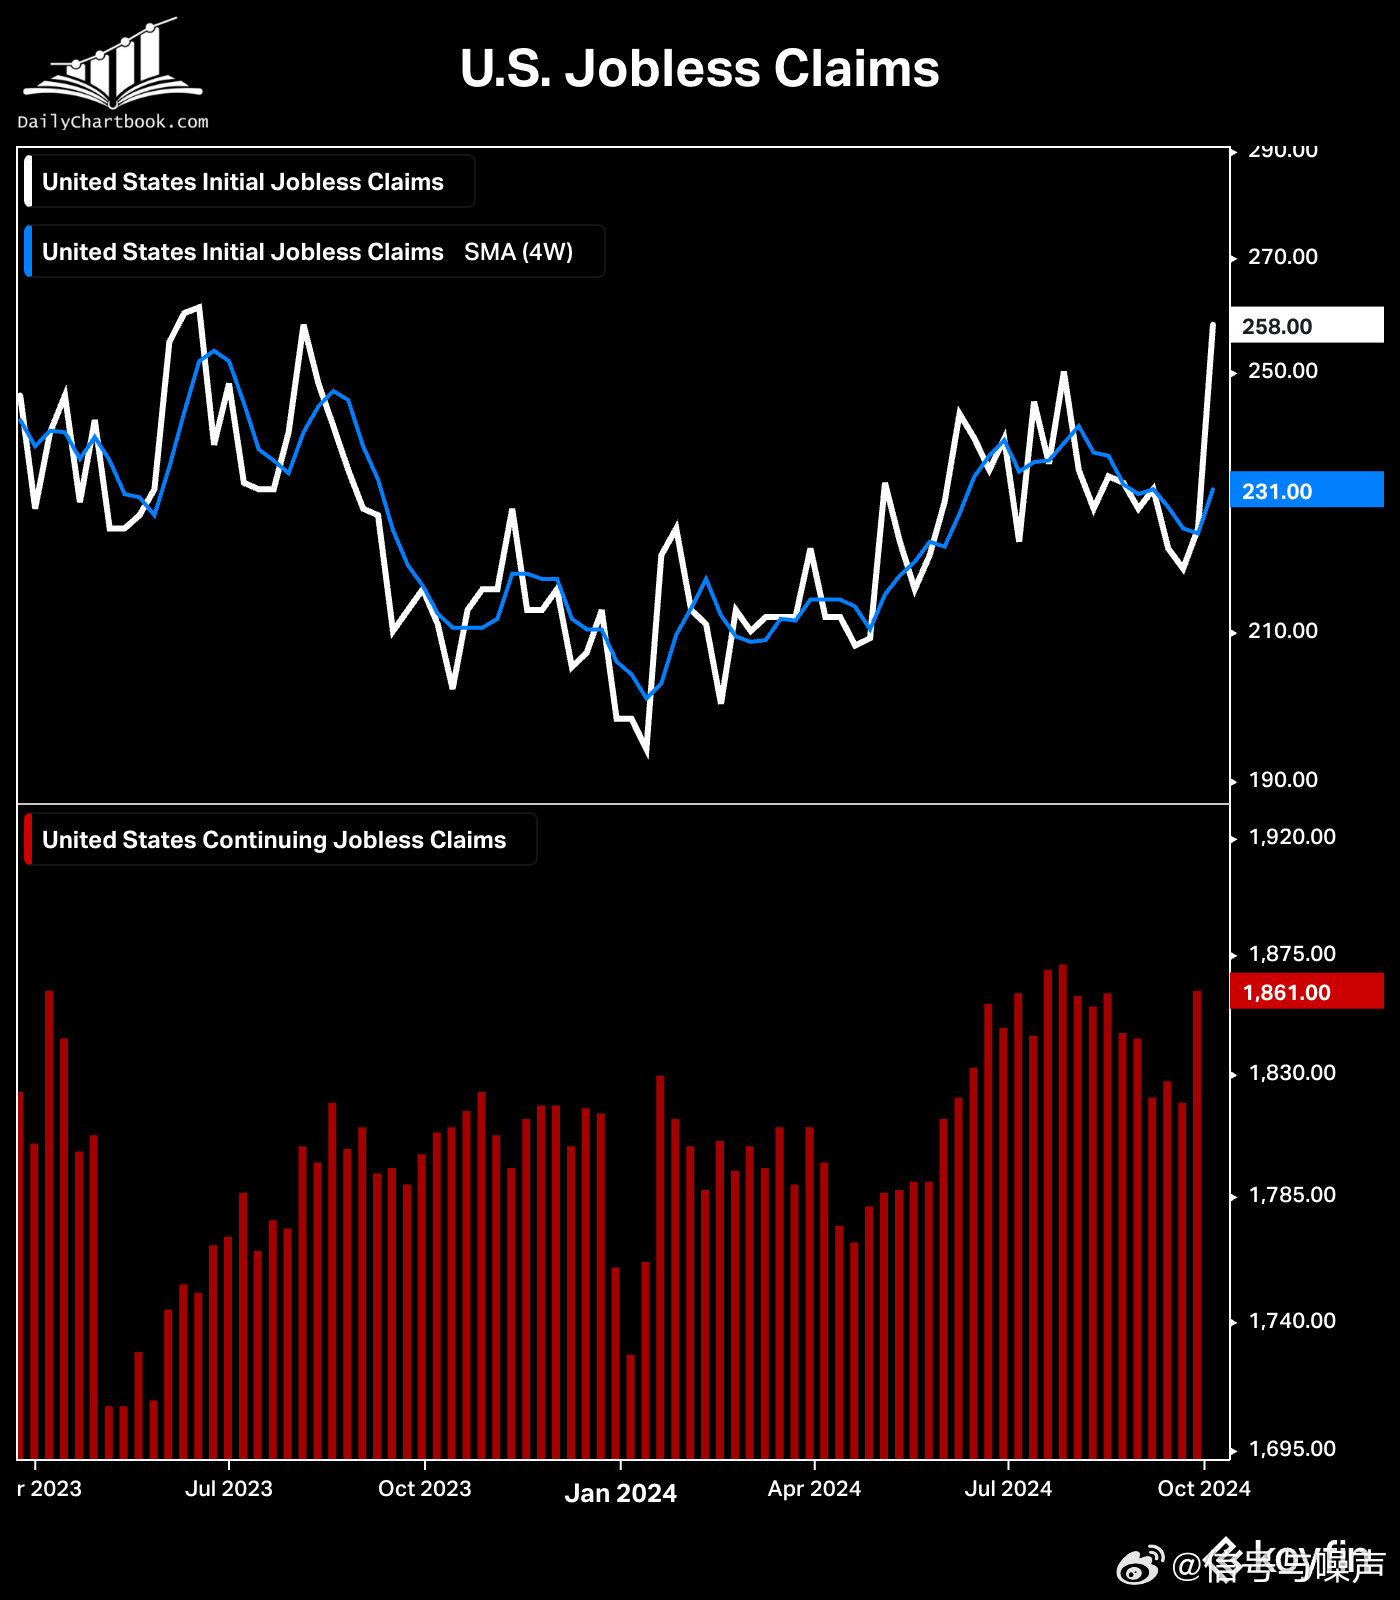The width and height of the screenshot is (1400, 1600).
Task: Click the 1,920.00 y-axis label
Action: (x=1291, y=837)
